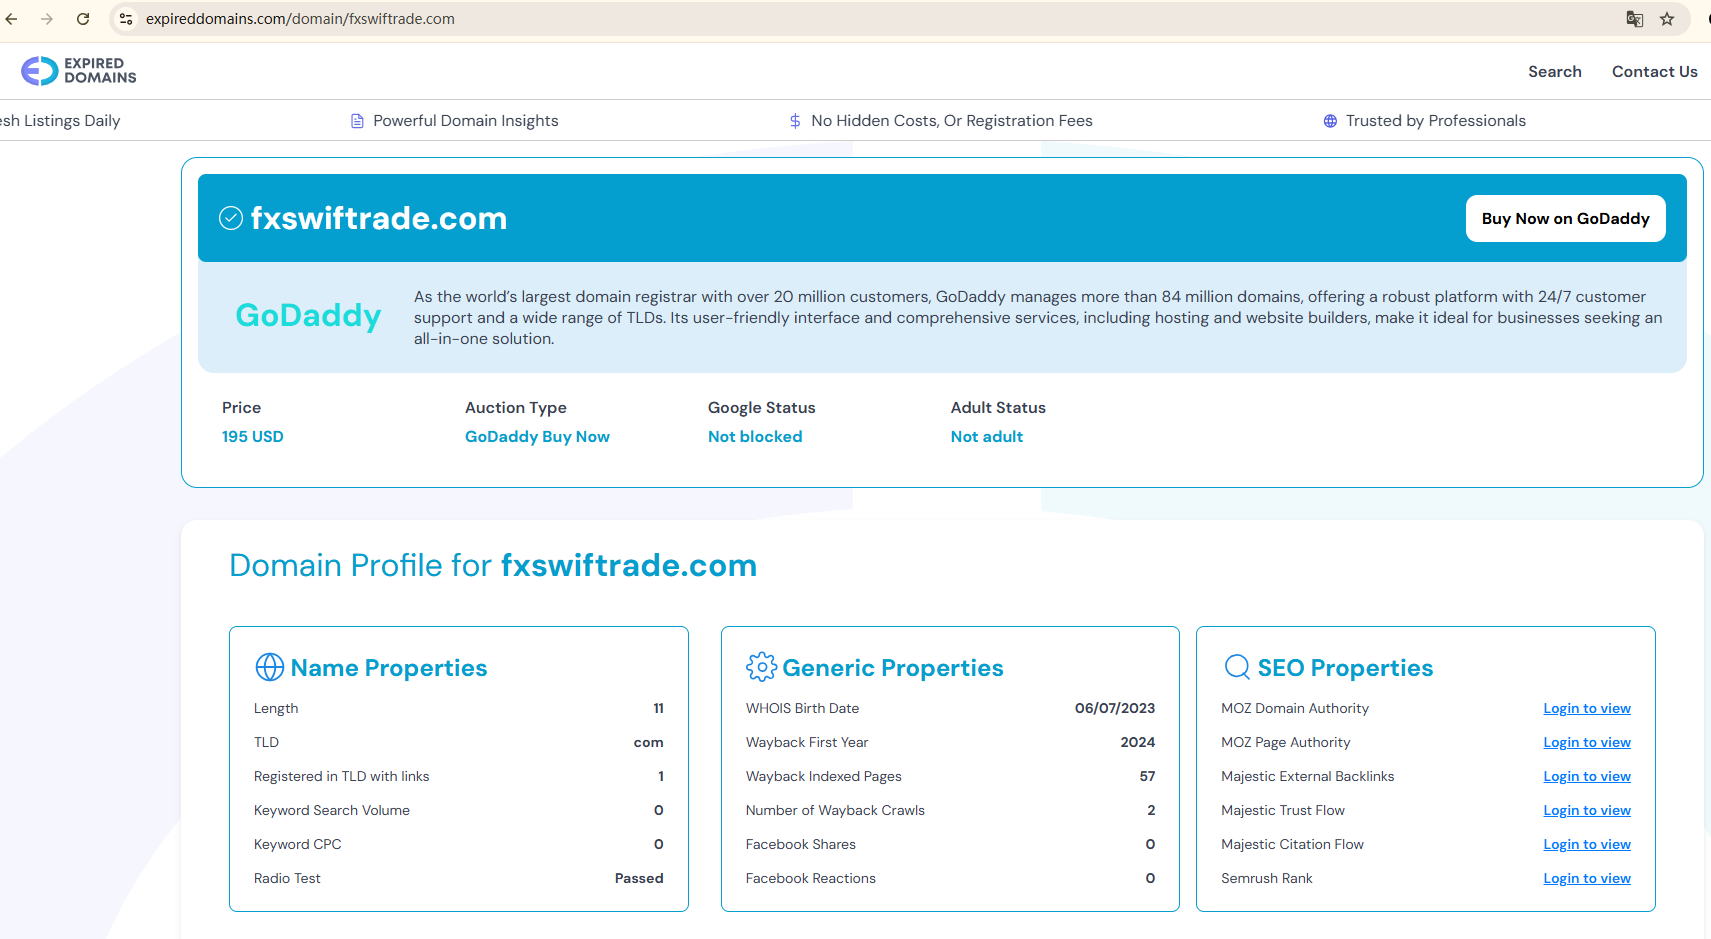The image size is (1711, 939).
Task: Click the Trusted by Professionals text
Action: point(1436,121)
